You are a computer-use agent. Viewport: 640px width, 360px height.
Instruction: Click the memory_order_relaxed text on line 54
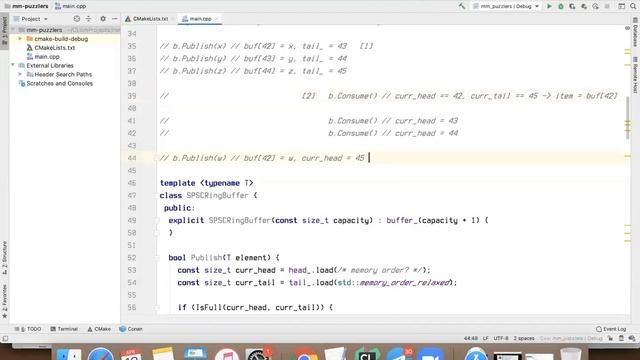405,282
